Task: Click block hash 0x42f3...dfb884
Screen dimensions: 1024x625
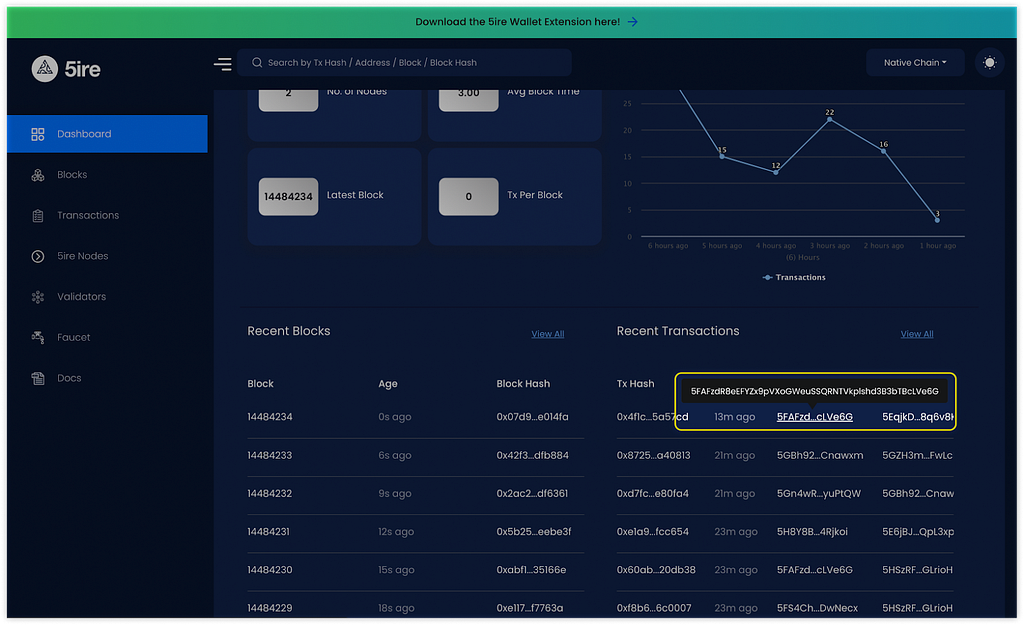Action: click(532, 455)
